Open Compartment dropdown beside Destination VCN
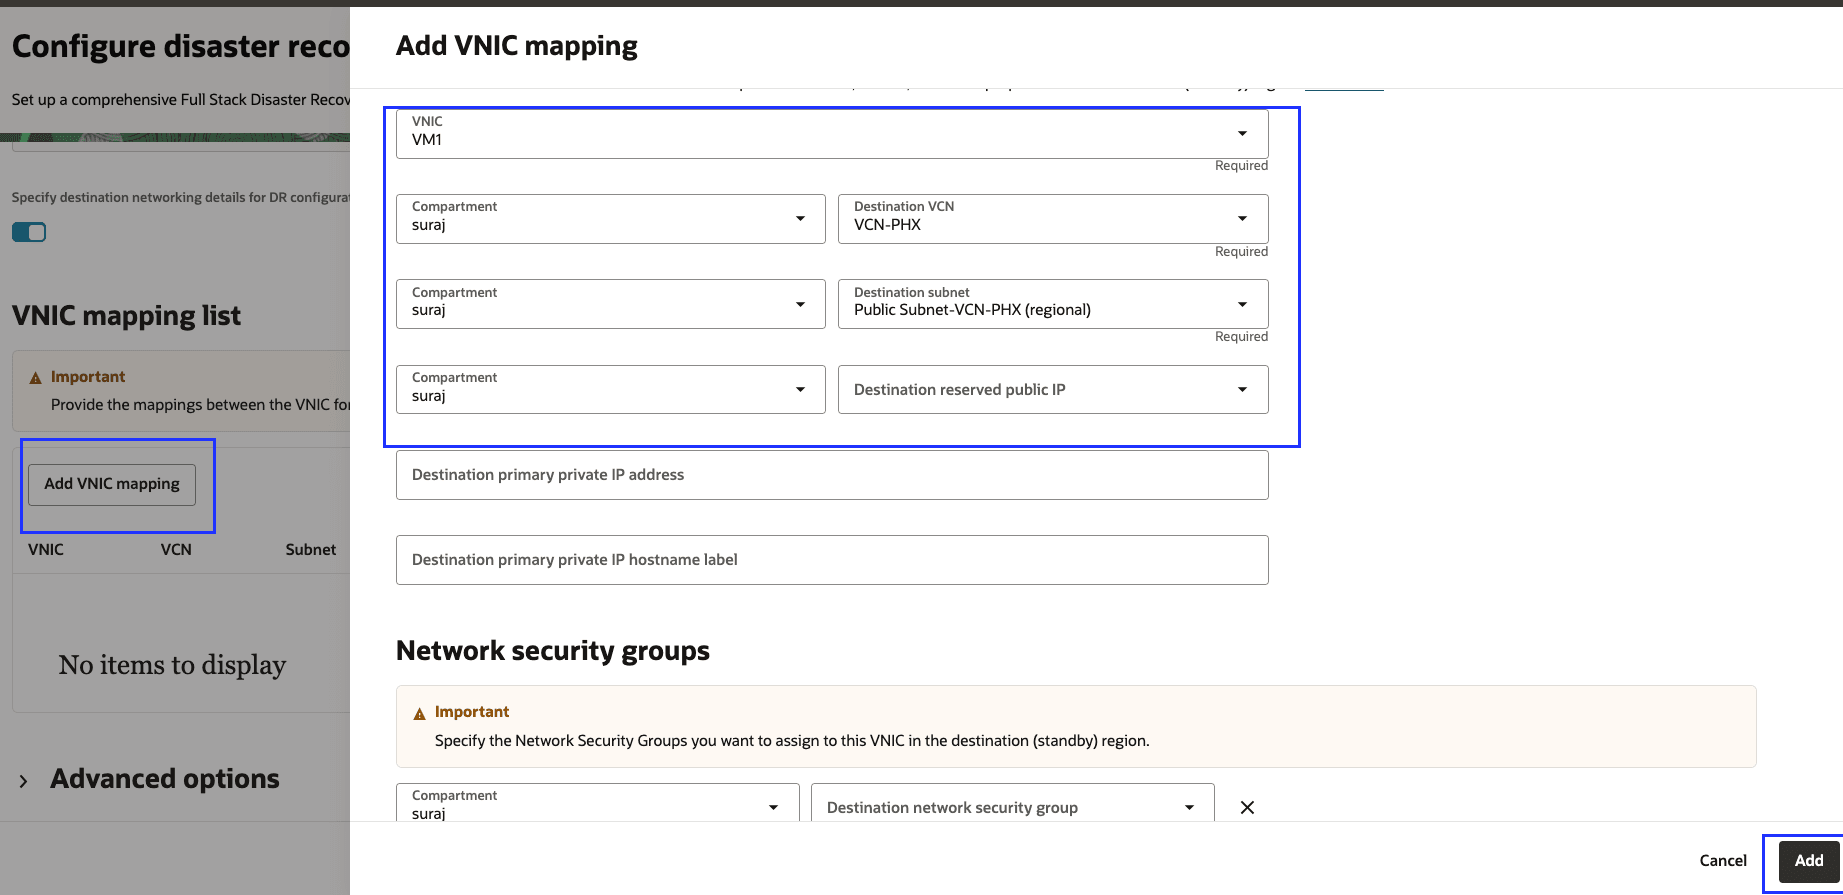Viewport: 1843px width, 895px height. pos(611,219)
